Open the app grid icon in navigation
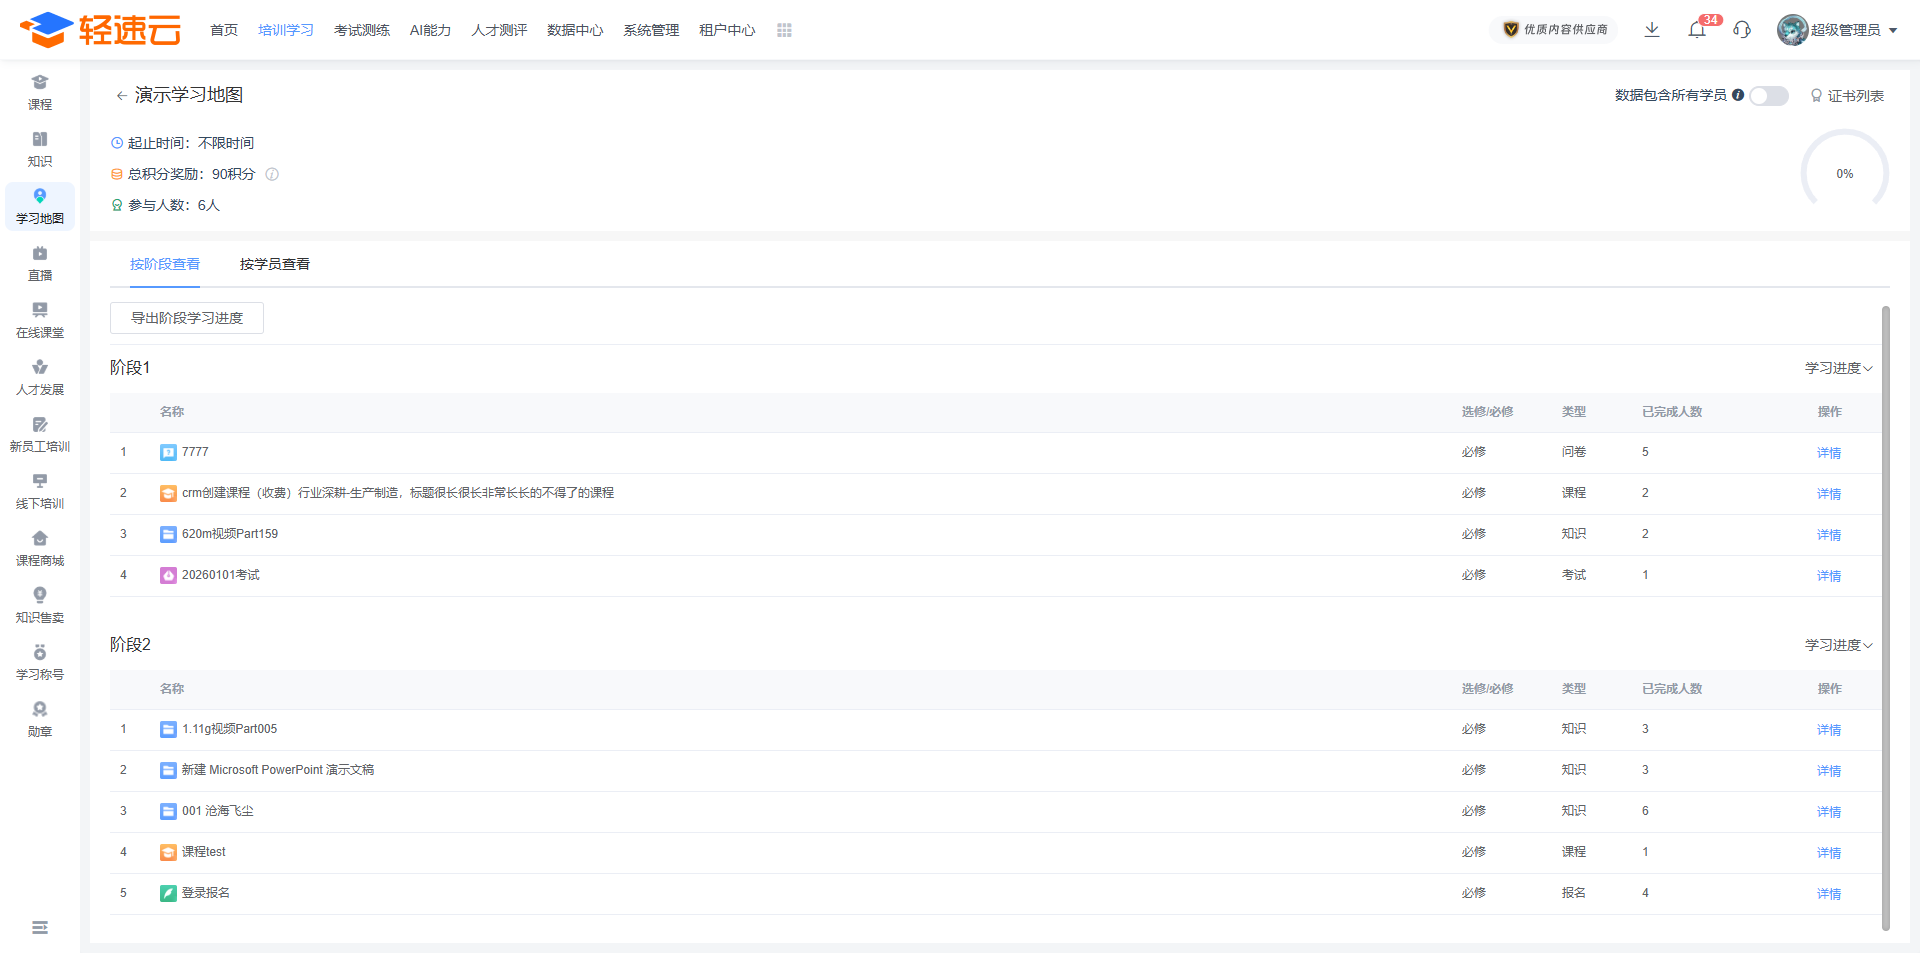This screenshot has width=1920, height=953. [784, 31]
